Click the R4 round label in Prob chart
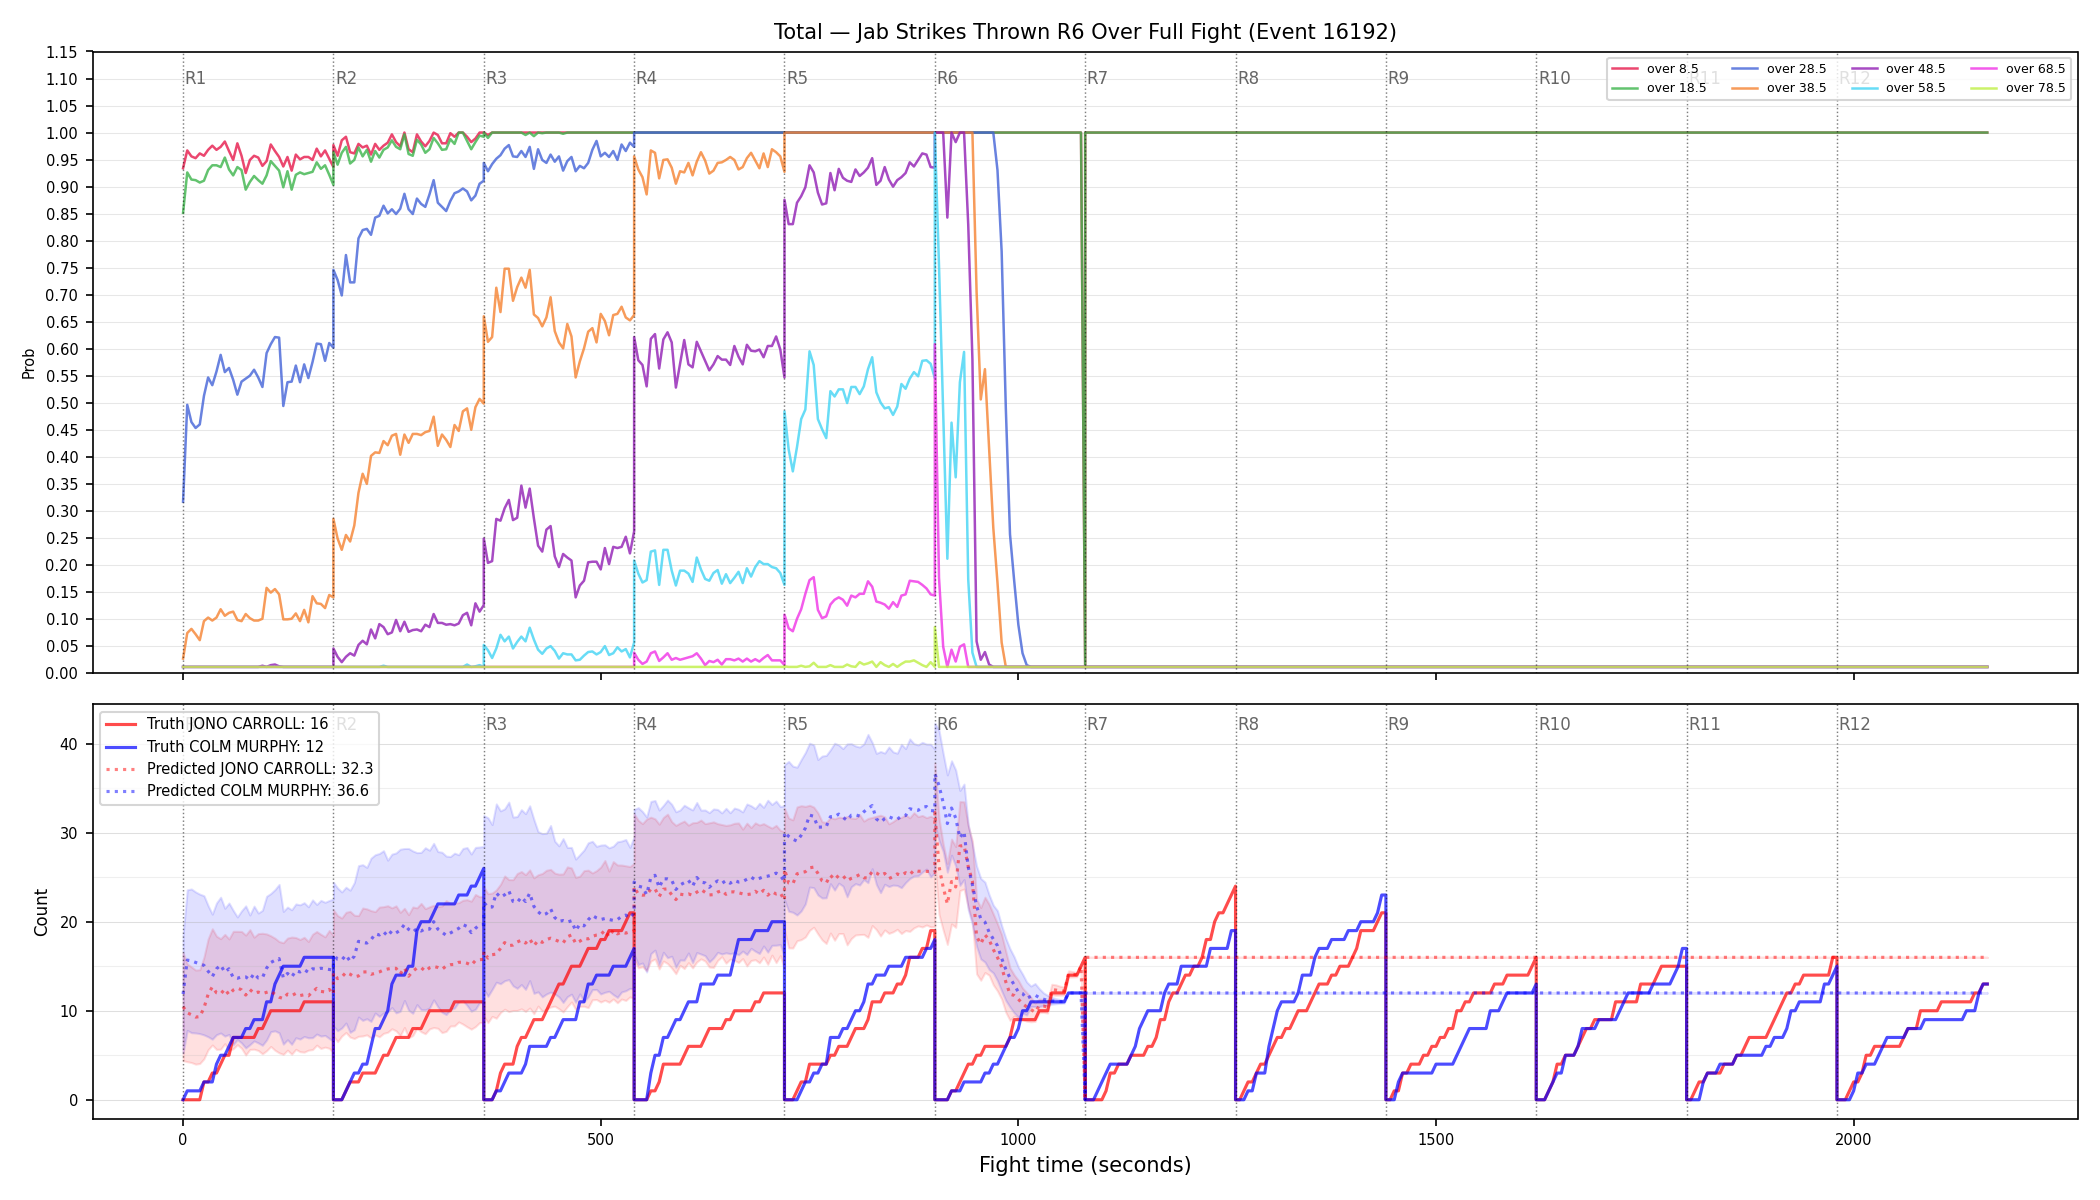Screen dimensions: 2100x1200 click(x=646, y=78)
